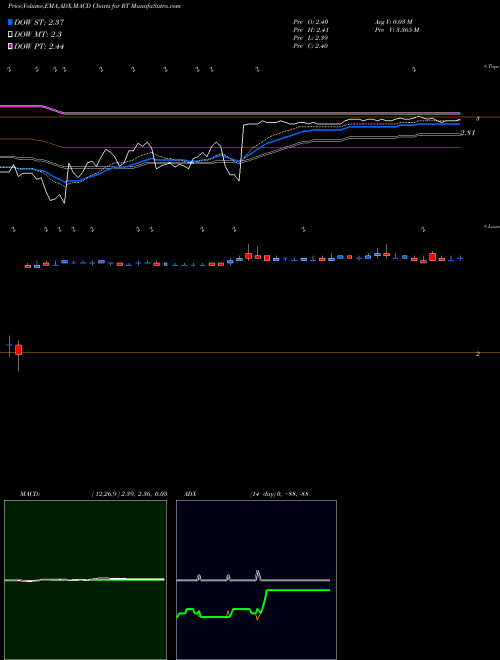The image size is (500, 660).
Task: Click the white DOW MT legend swatch
Action: tap(10, 35)
